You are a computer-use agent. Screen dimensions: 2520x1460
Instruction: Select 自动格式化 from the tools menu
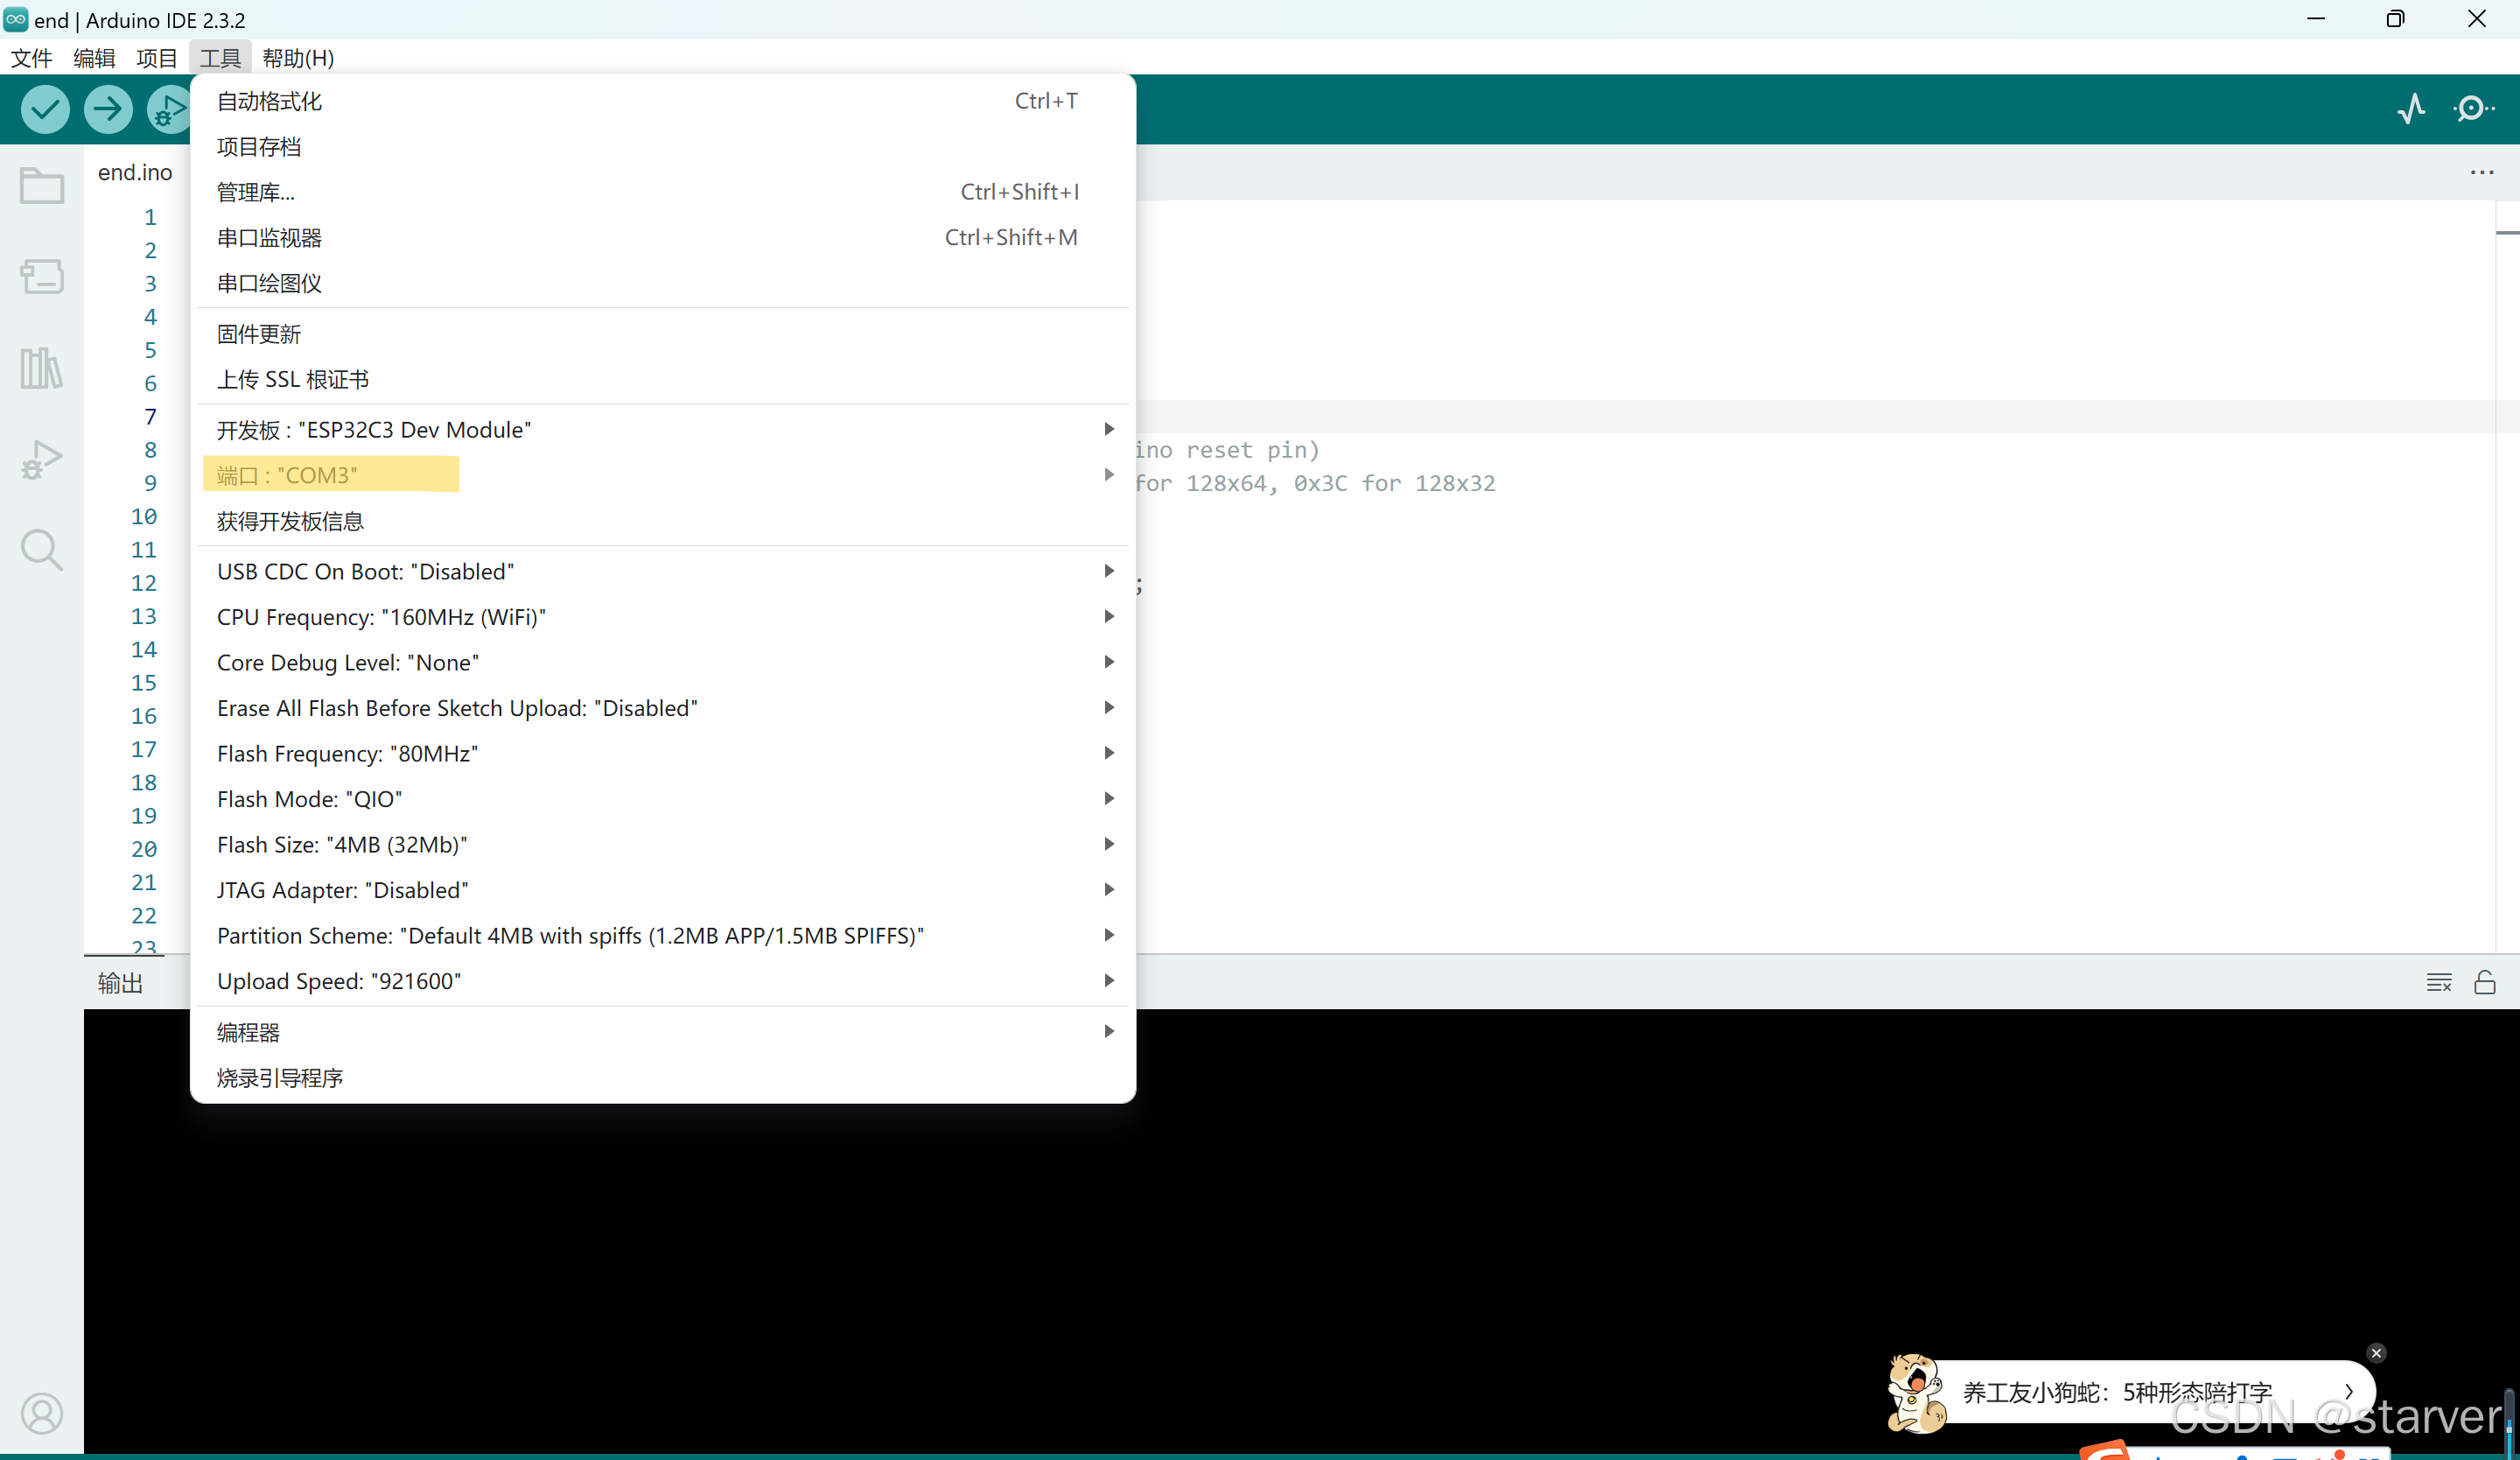(x=663, y=101)
